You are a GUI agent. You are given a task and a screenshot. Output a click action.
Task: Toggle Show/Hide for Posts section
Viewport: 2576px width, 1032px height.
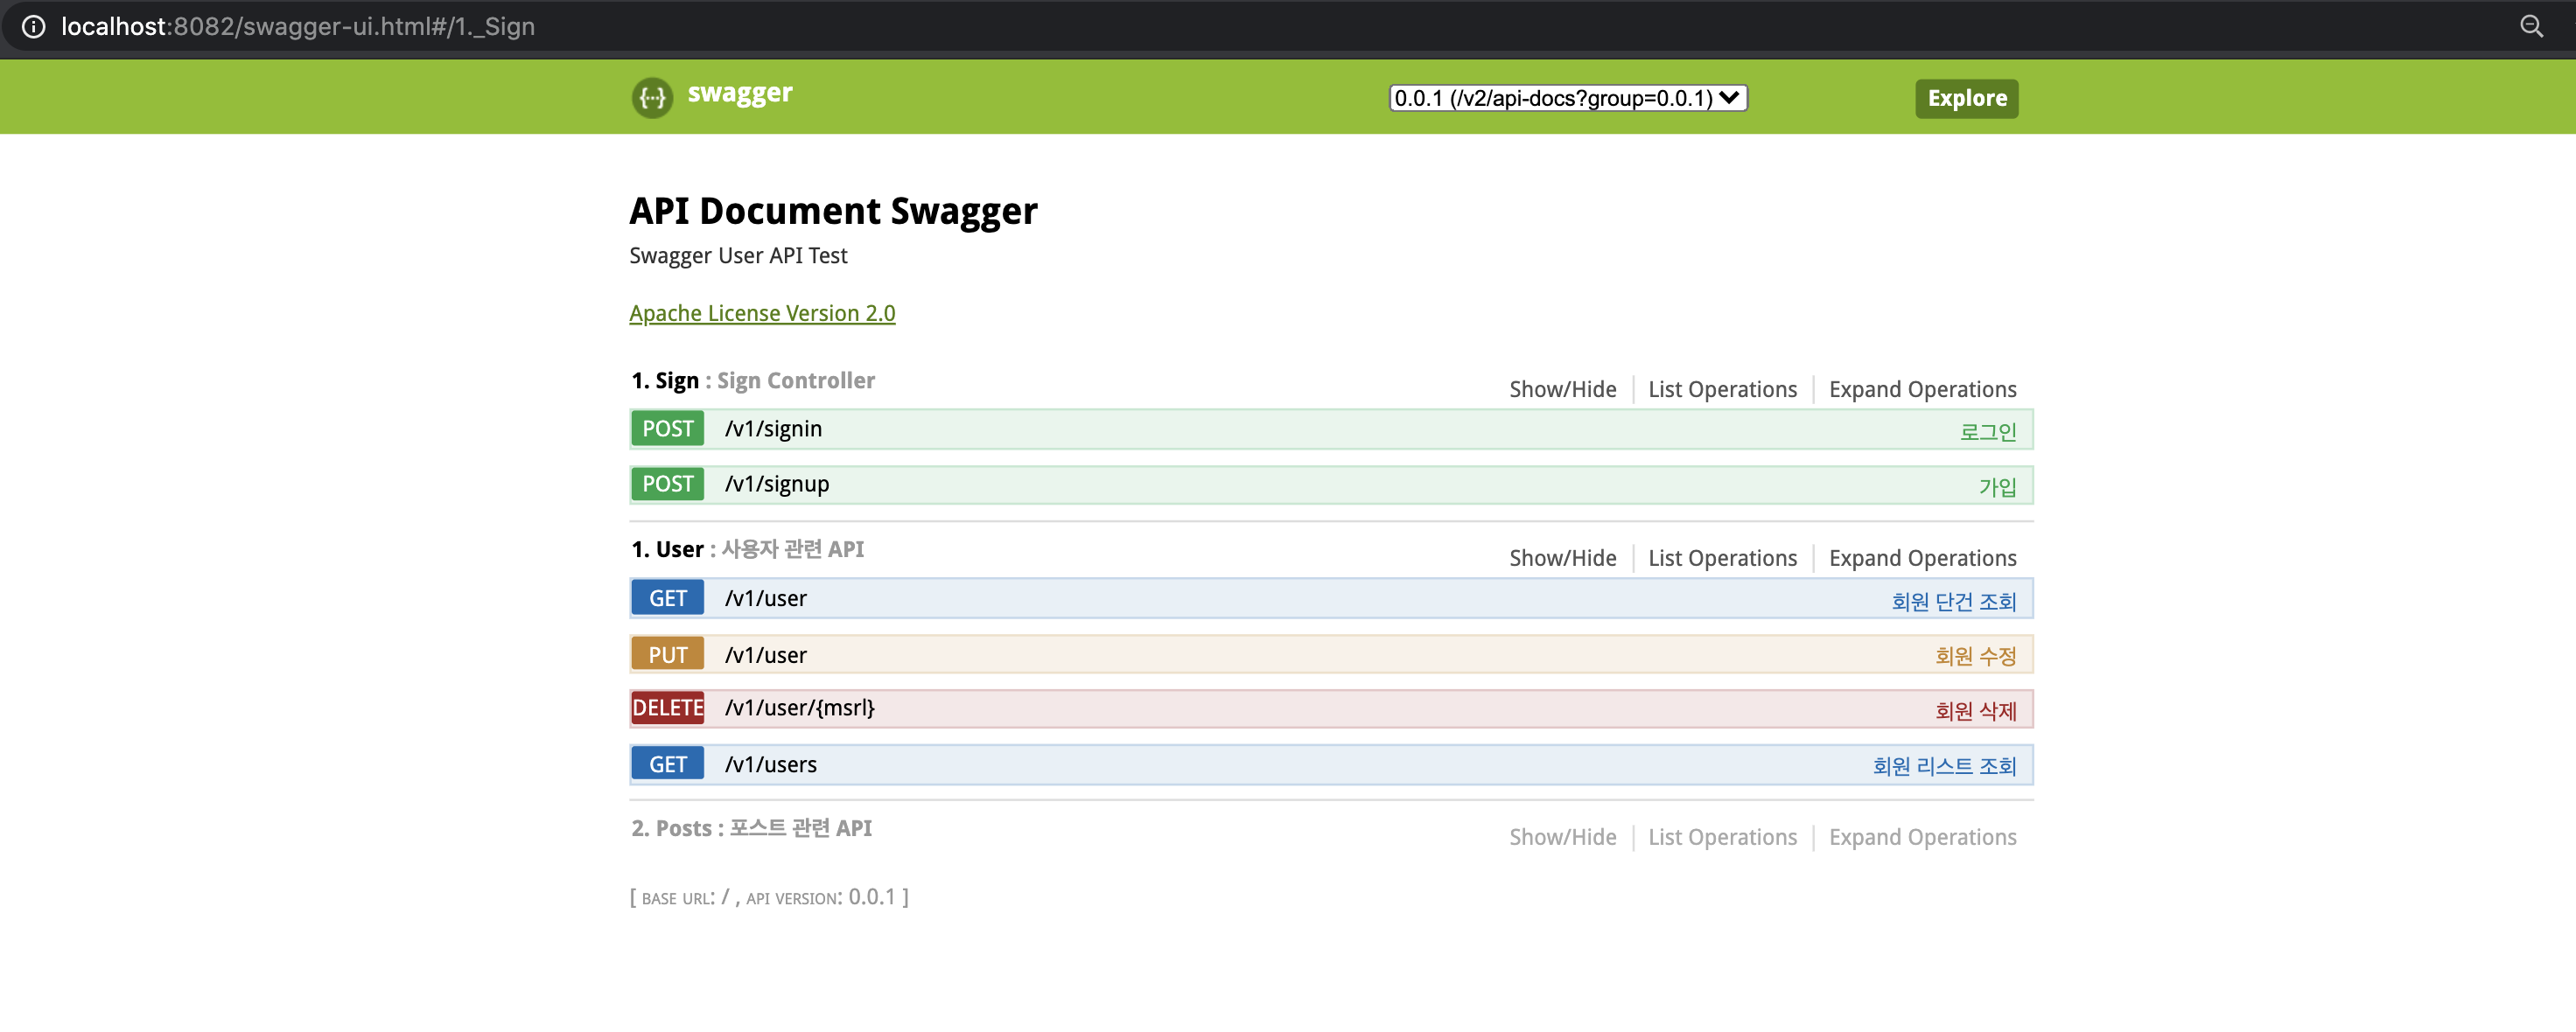point(1562,837)
